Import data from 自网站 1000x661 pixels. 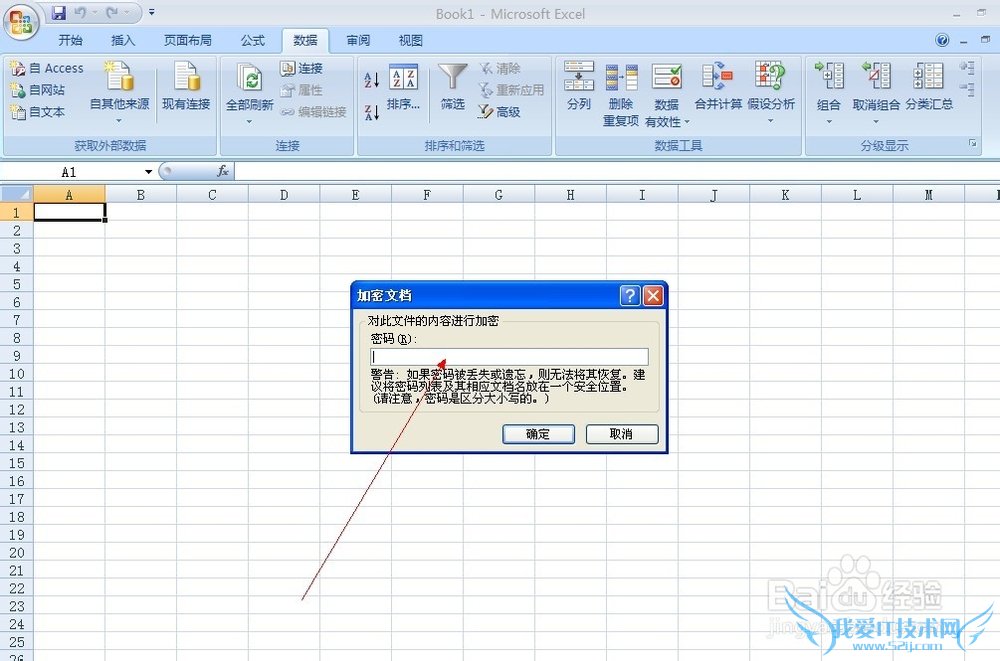[x=38, y=90]
